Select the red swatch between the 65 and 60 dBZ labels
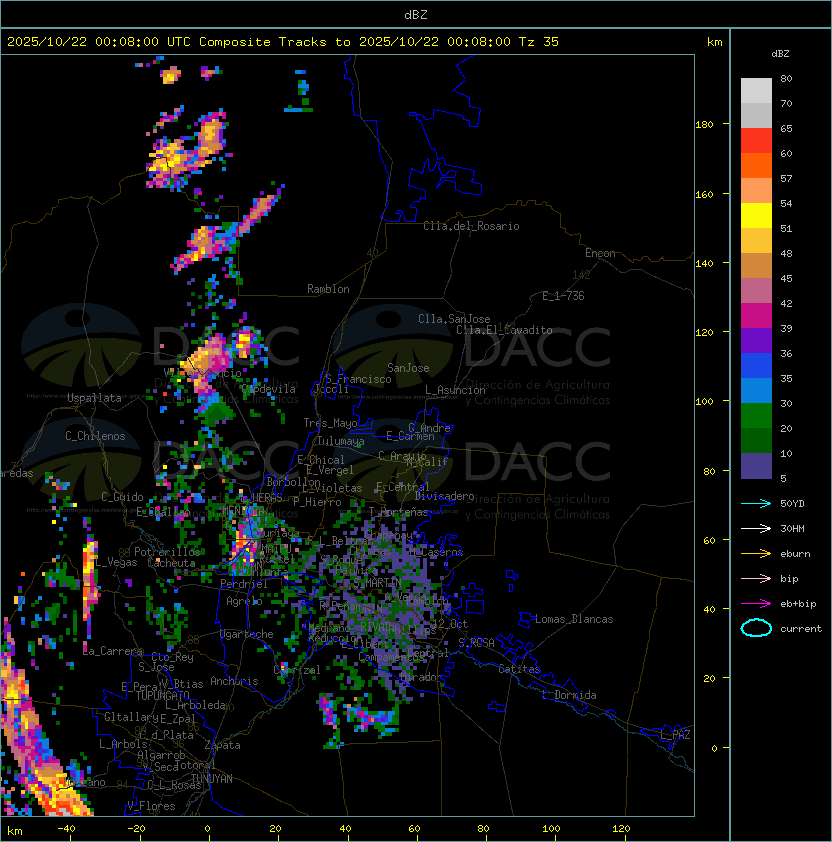 coord(756,140)
